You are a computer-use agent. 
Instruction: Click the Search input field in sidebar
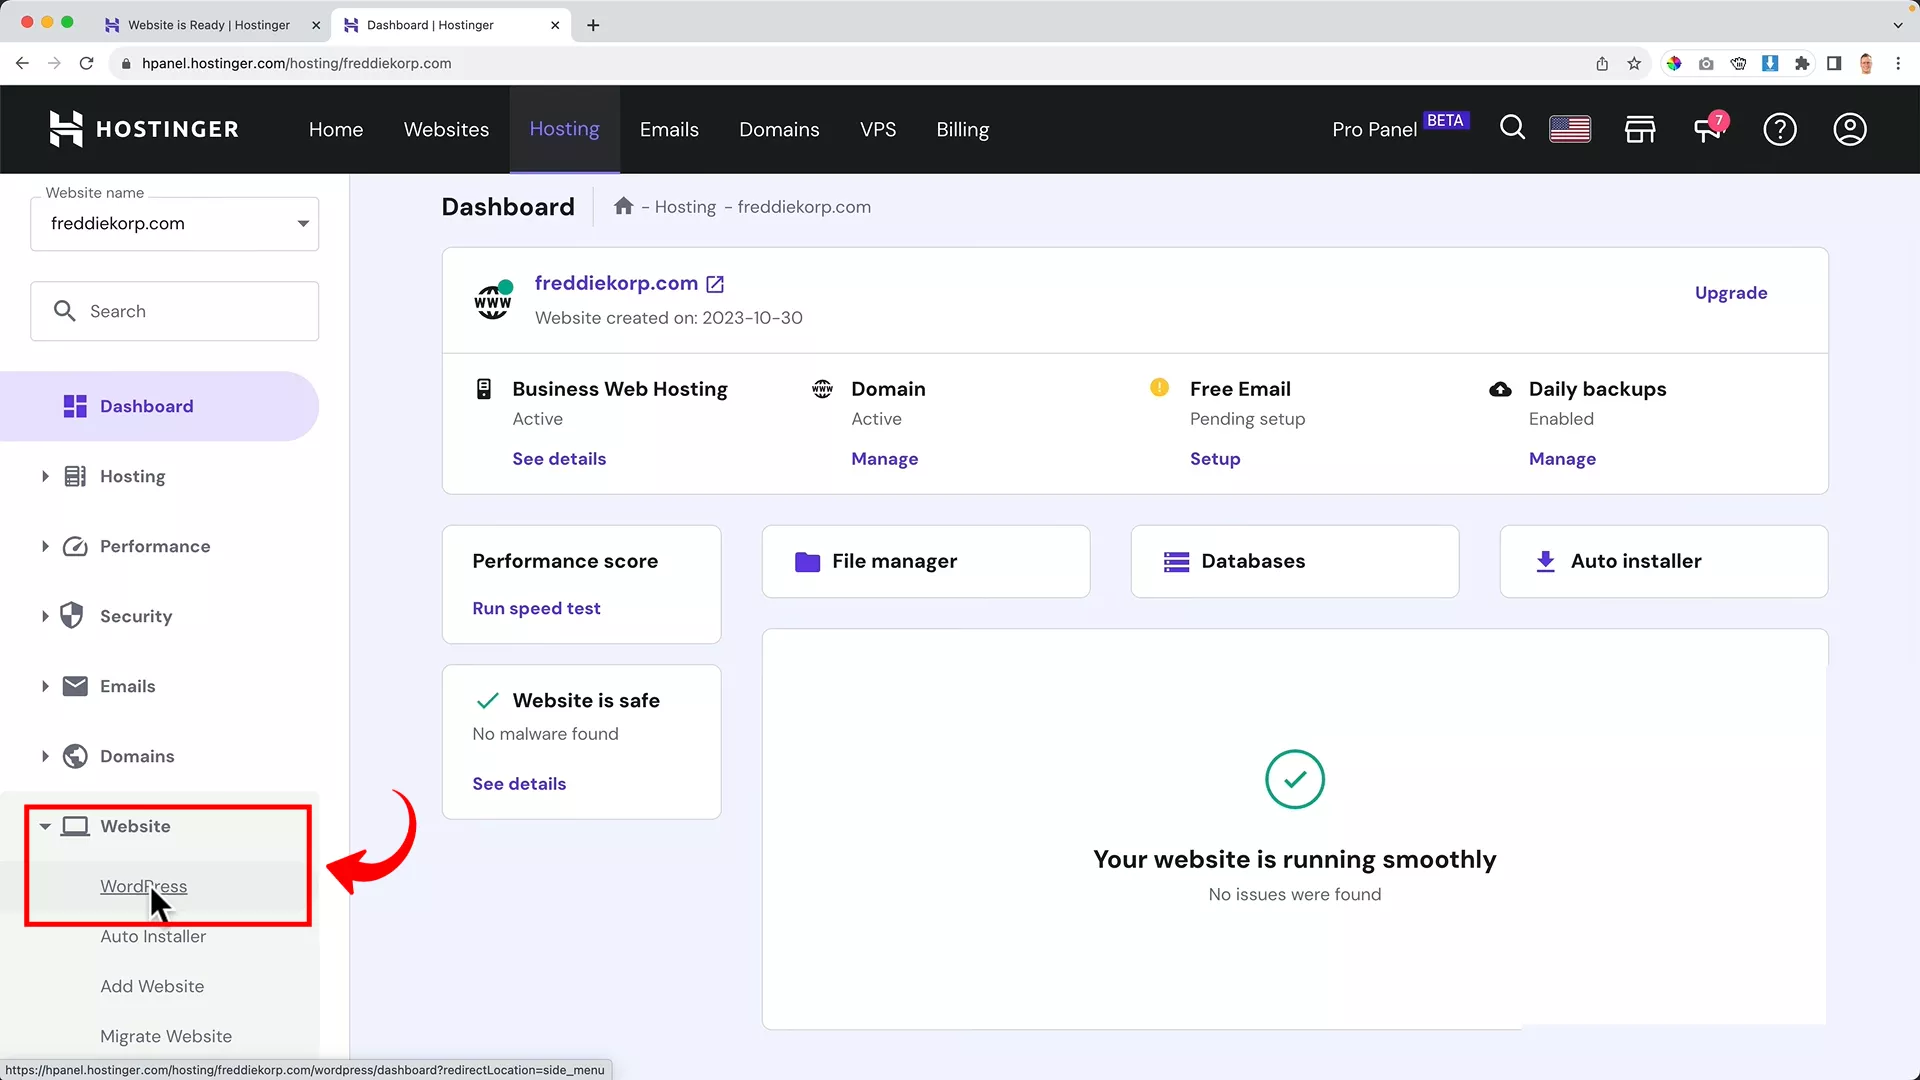coord(174,311)
